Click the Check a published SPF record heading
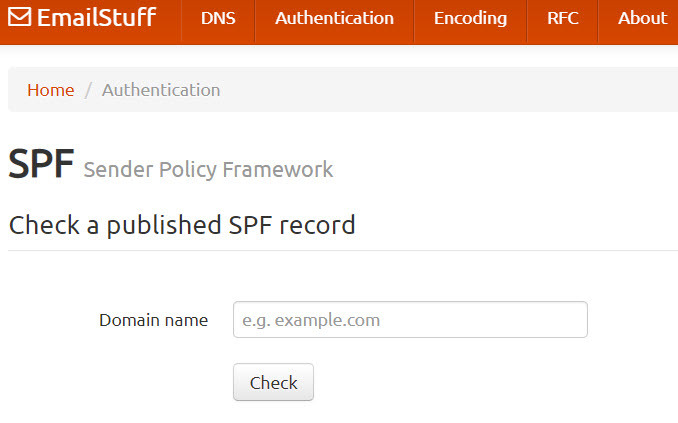Image resolution: width=678 pixels, height=423 pixels. coord(182,225)
